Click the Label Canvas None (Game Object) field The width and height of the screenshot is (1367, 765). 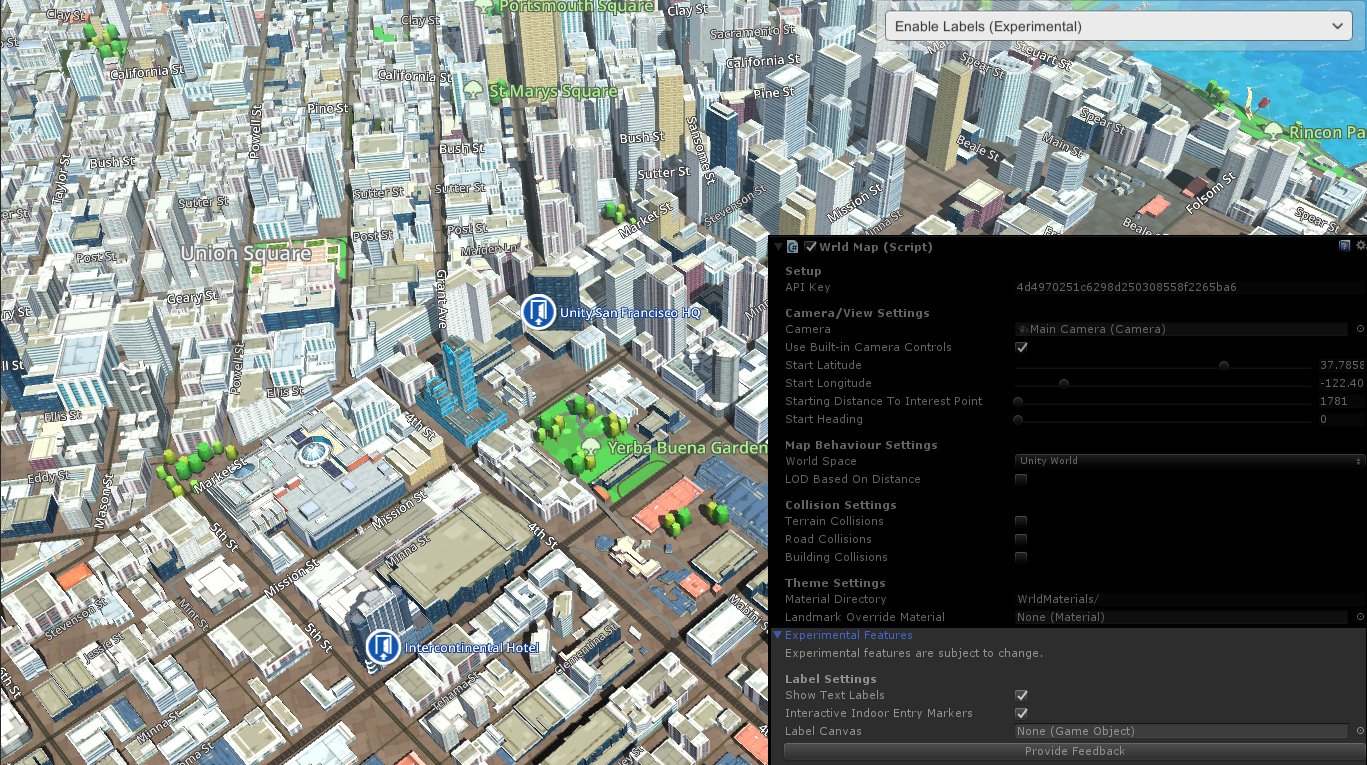point(1182,731)
